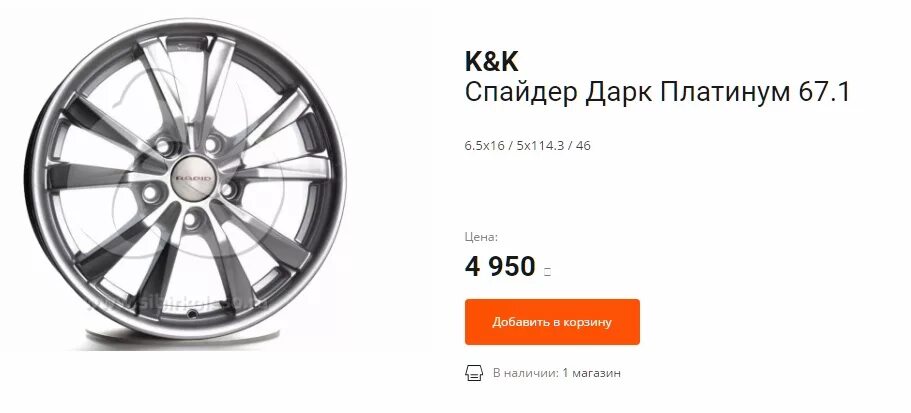Click the upper-left lug bolt hole
The width and height of the screenshot is (911, 413).
point(165,145)
